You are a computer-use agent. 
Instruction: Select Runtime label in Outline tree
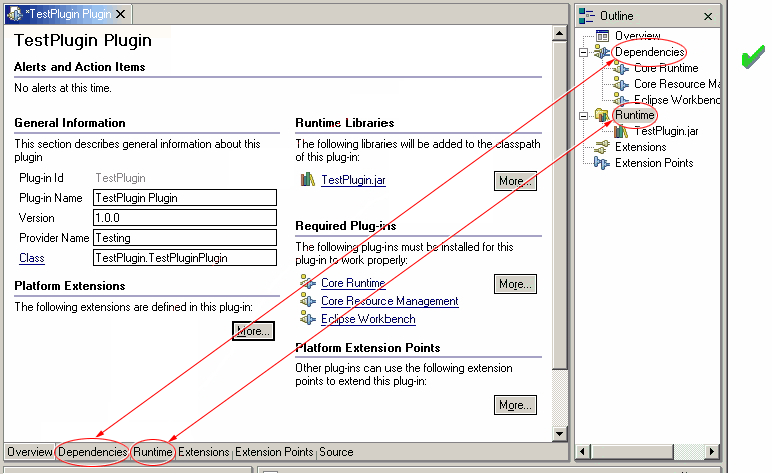tap(635, 115)
